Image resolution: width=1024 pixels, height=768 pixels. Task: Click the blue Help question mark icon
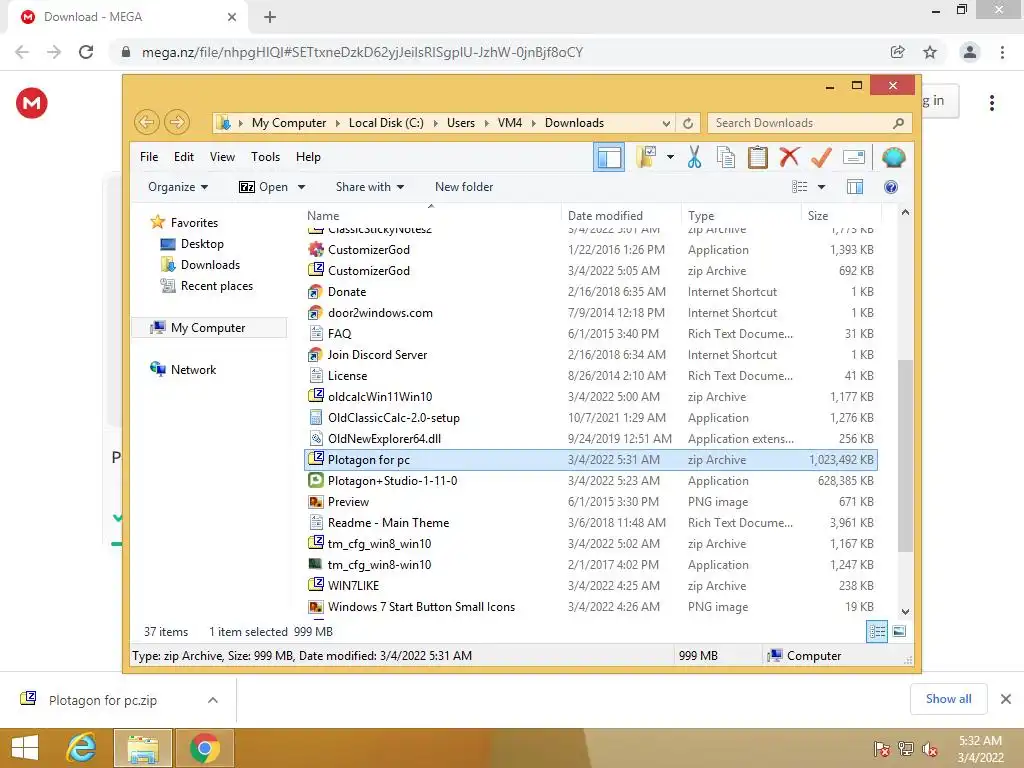pos(891,187)
